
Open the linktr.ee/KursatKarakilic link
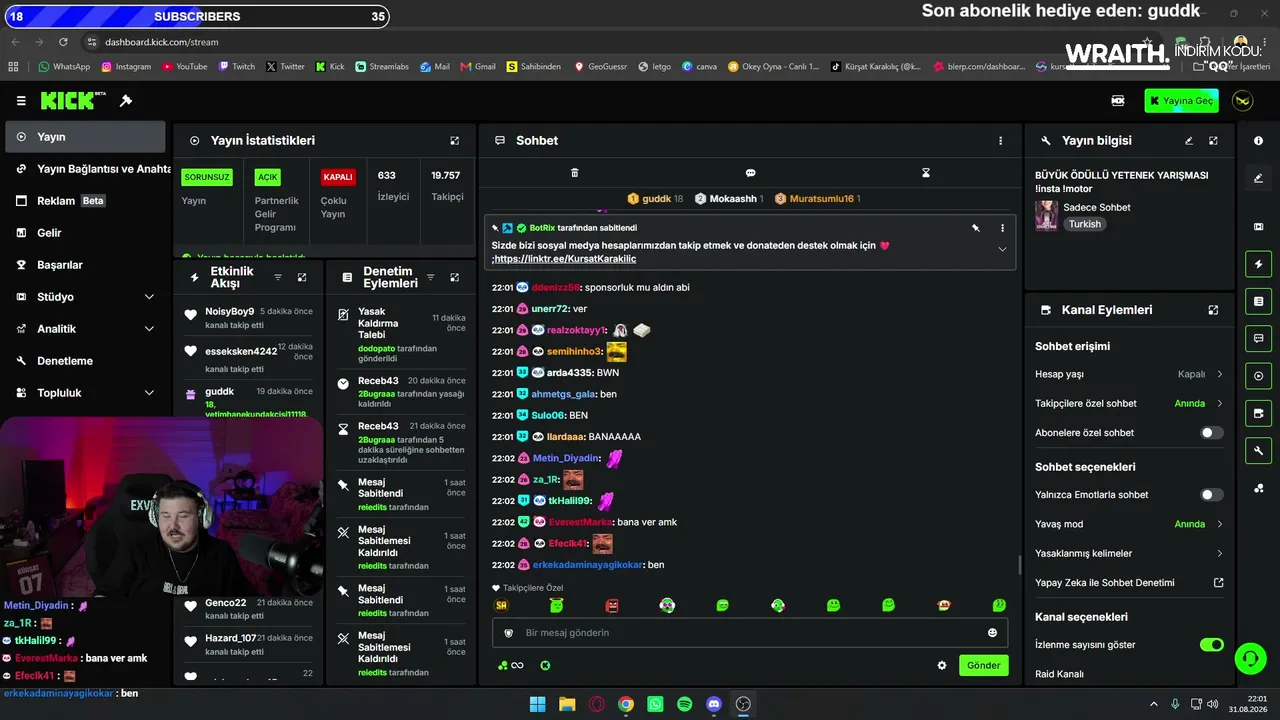pos(565,259)
